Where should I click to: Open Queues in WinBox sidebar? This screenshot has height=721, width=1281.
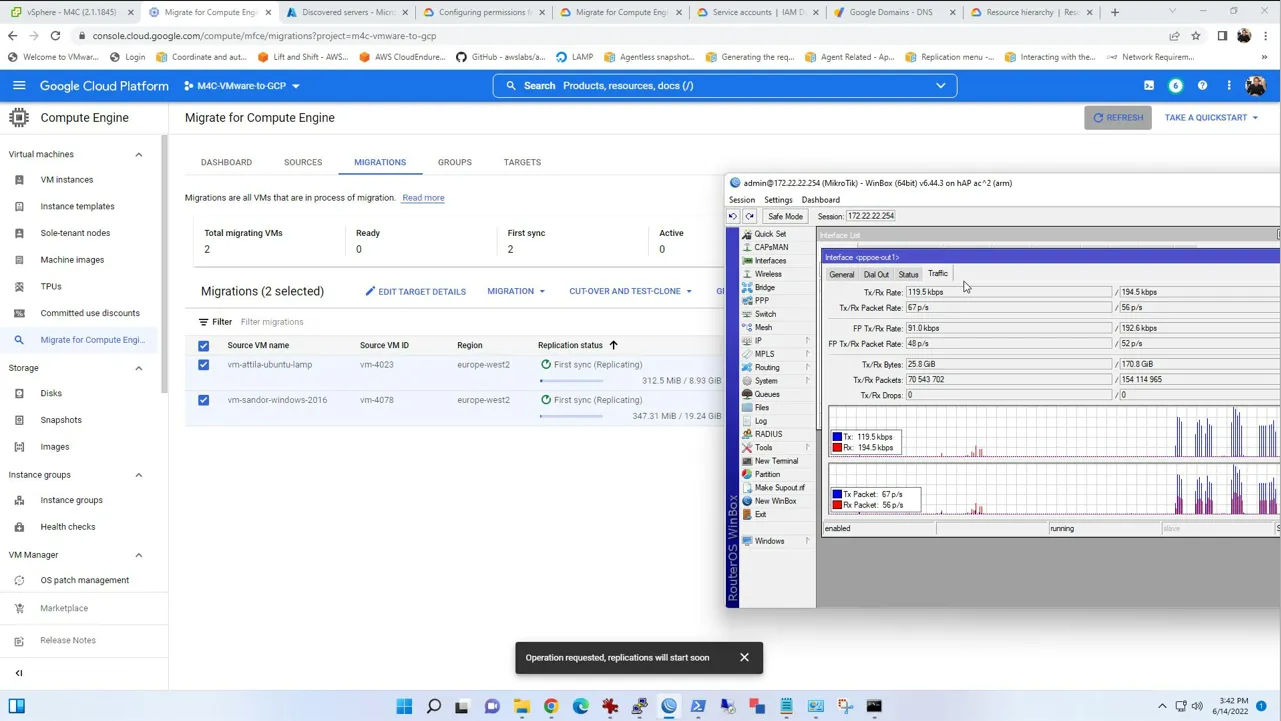[767, 395]
